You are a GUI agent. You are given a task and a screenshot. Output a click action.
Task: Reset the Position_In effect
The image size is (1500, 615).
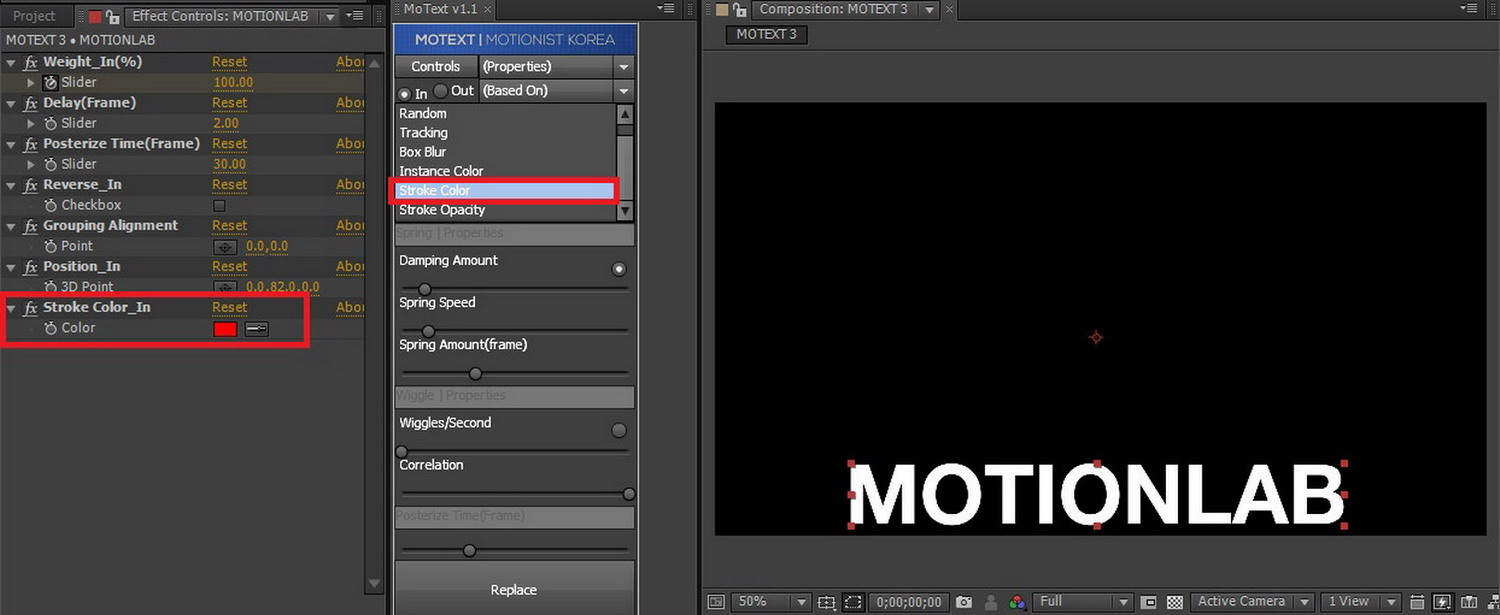click(229, 267)
